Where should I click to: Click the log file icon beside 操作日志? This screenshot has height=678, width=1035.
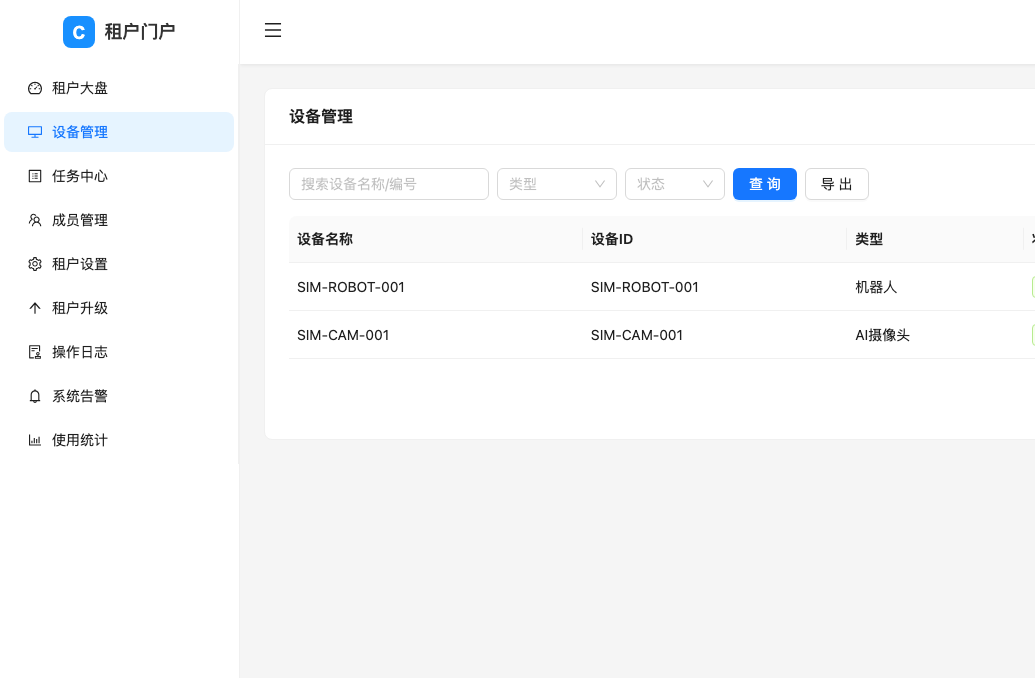(x=35, y=352)
